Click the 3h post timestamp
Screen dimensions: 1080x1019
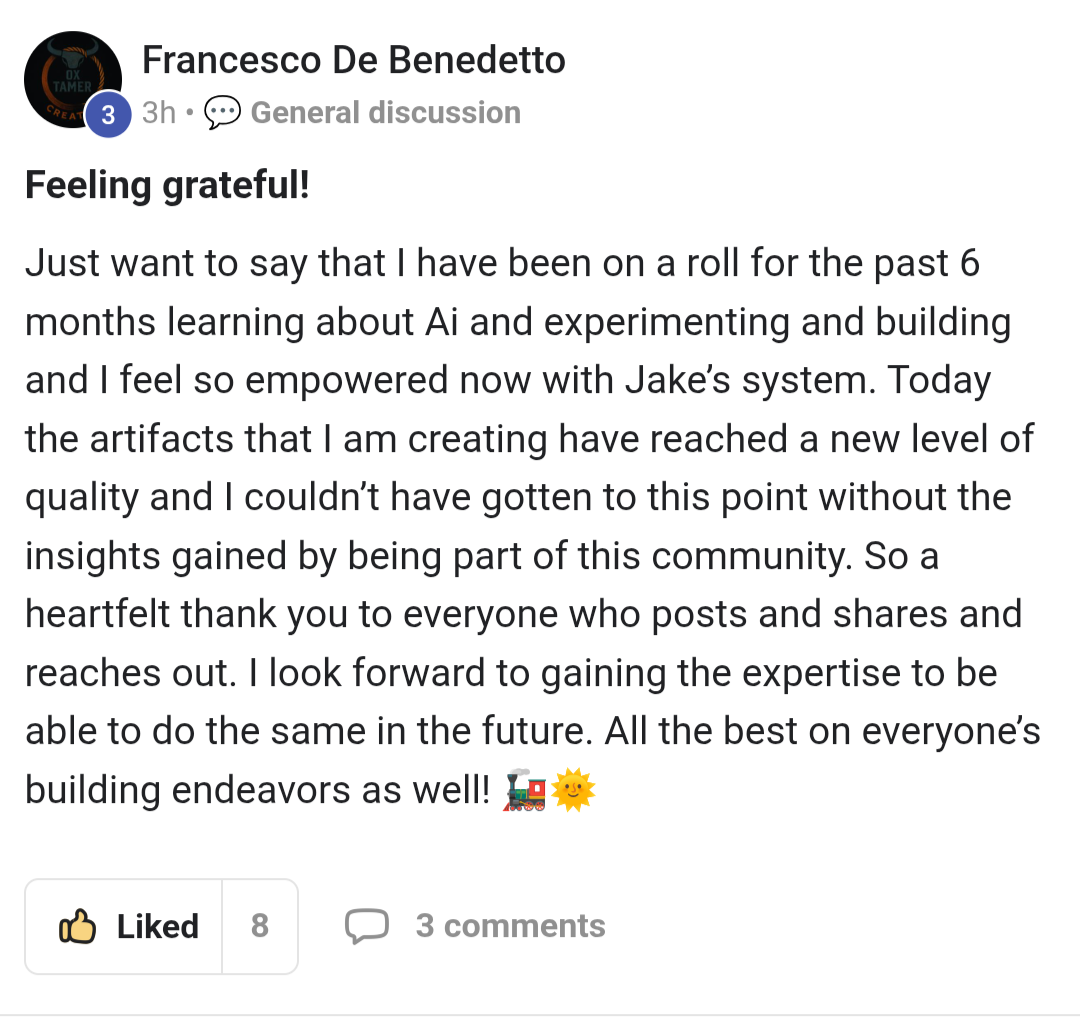[x=159, y=112]
